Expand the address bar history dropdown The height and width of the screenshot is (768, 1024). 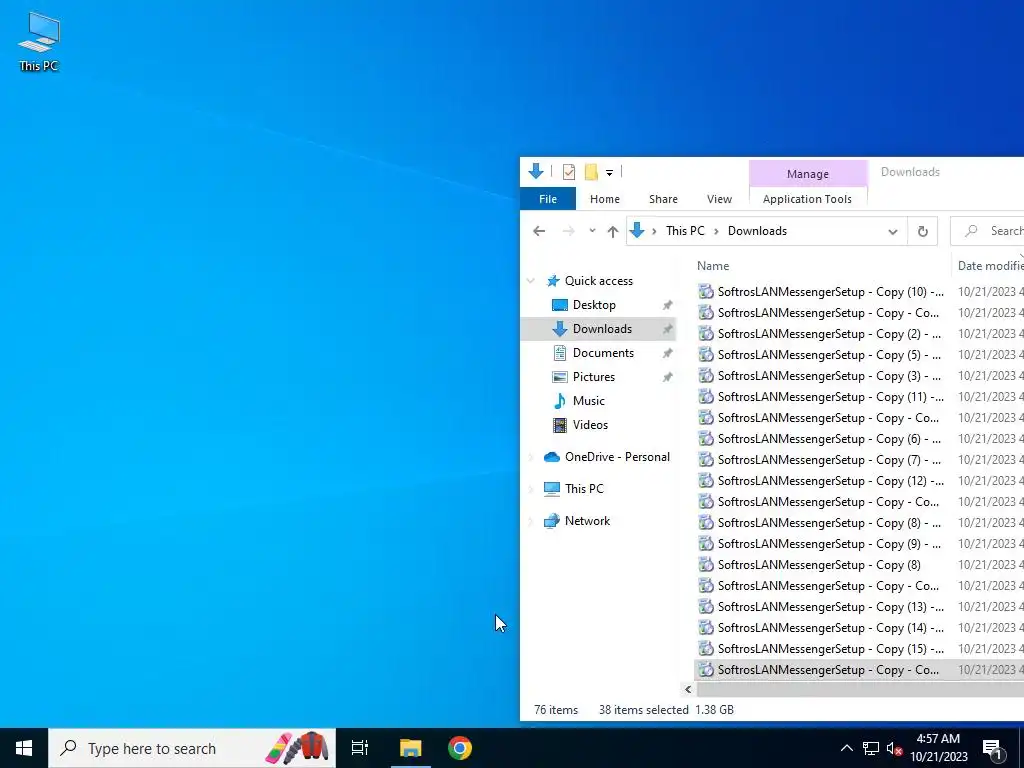pyautogui.click(x=893, y=231)
